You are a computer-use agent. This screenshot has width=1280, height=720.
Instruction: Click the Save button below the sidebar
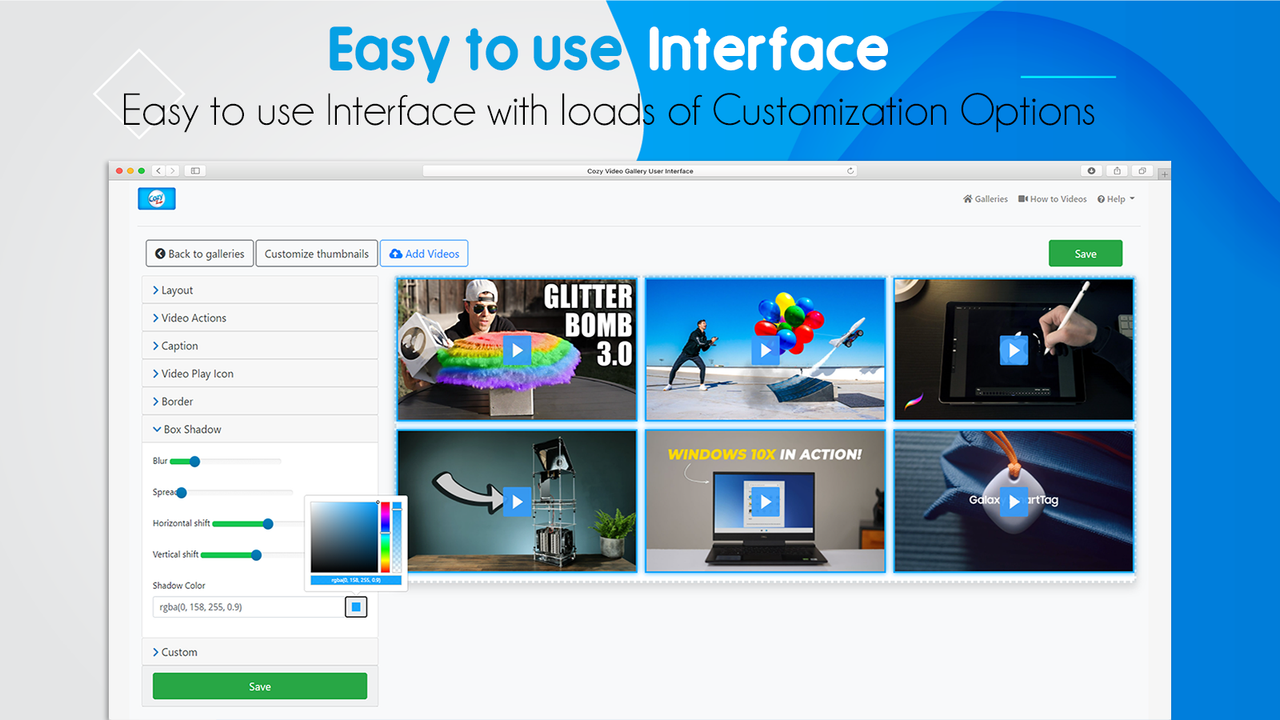259,686
